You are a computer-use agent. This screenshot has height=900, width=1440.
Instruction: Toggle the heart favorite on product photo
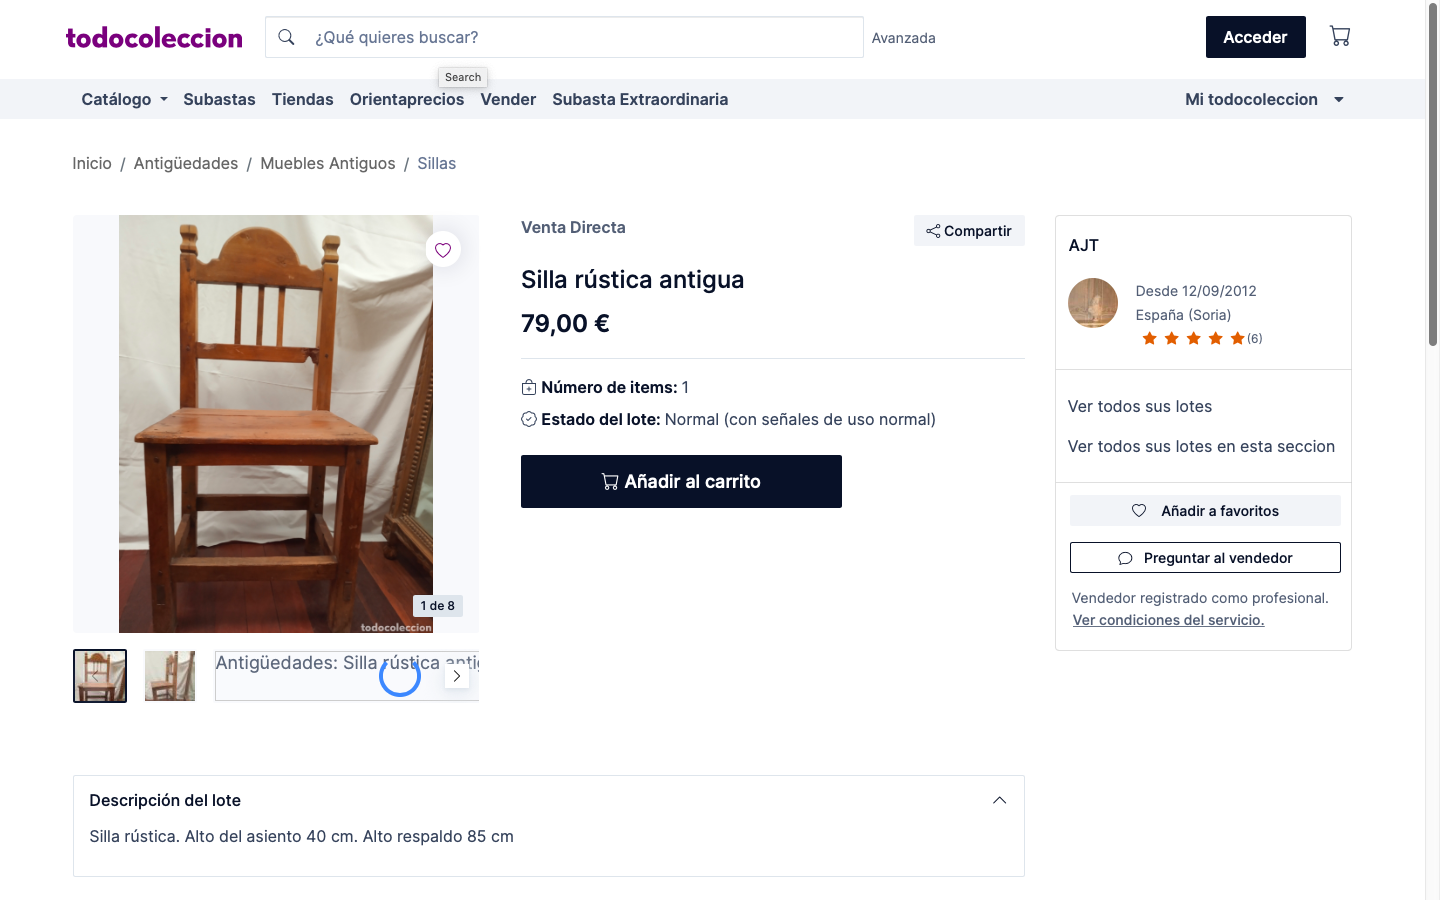(443, 250)
